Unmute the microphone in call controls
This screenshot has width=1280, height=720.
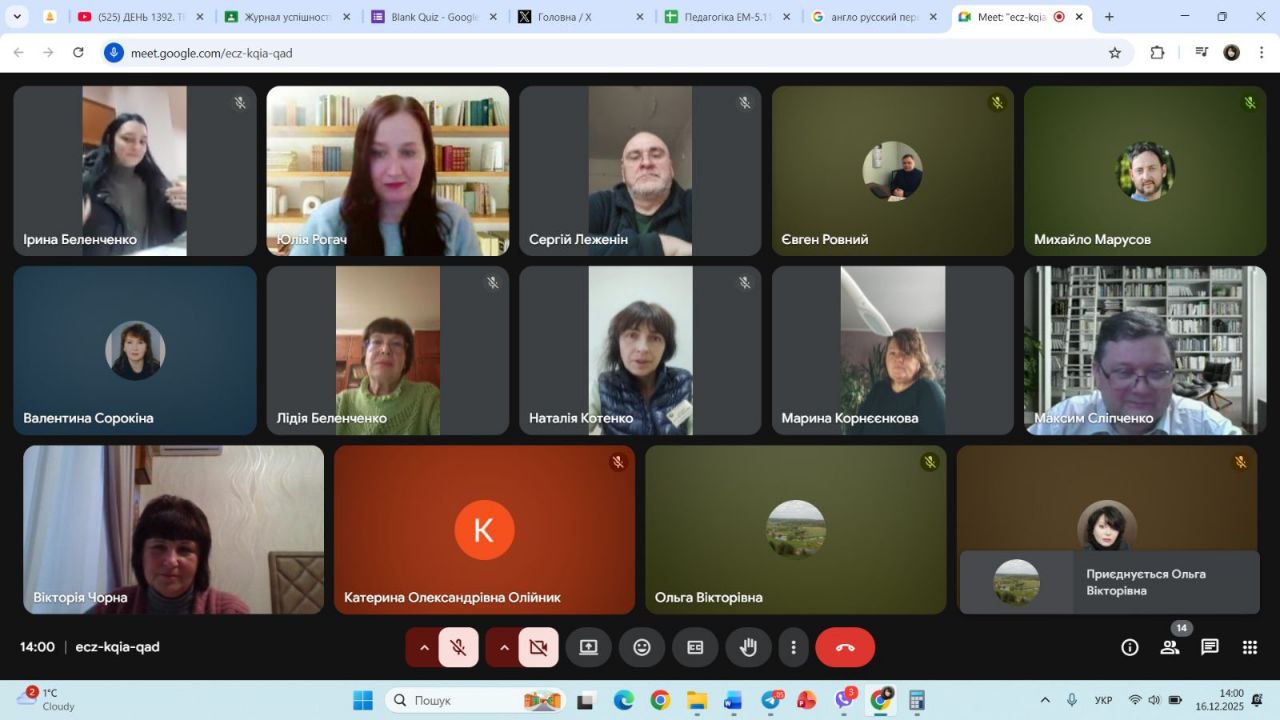(459, 647)
